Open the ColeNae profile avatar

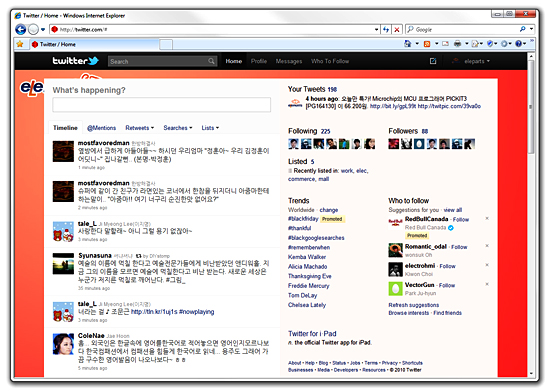tap(63, 344)
